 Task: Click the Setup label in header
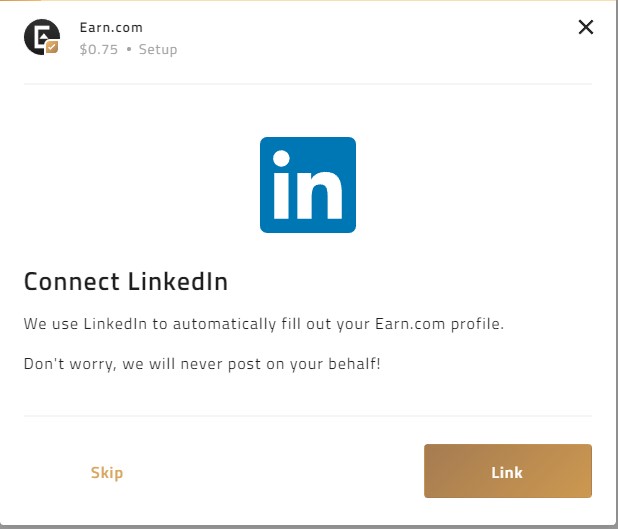click(x=158, y=49)
